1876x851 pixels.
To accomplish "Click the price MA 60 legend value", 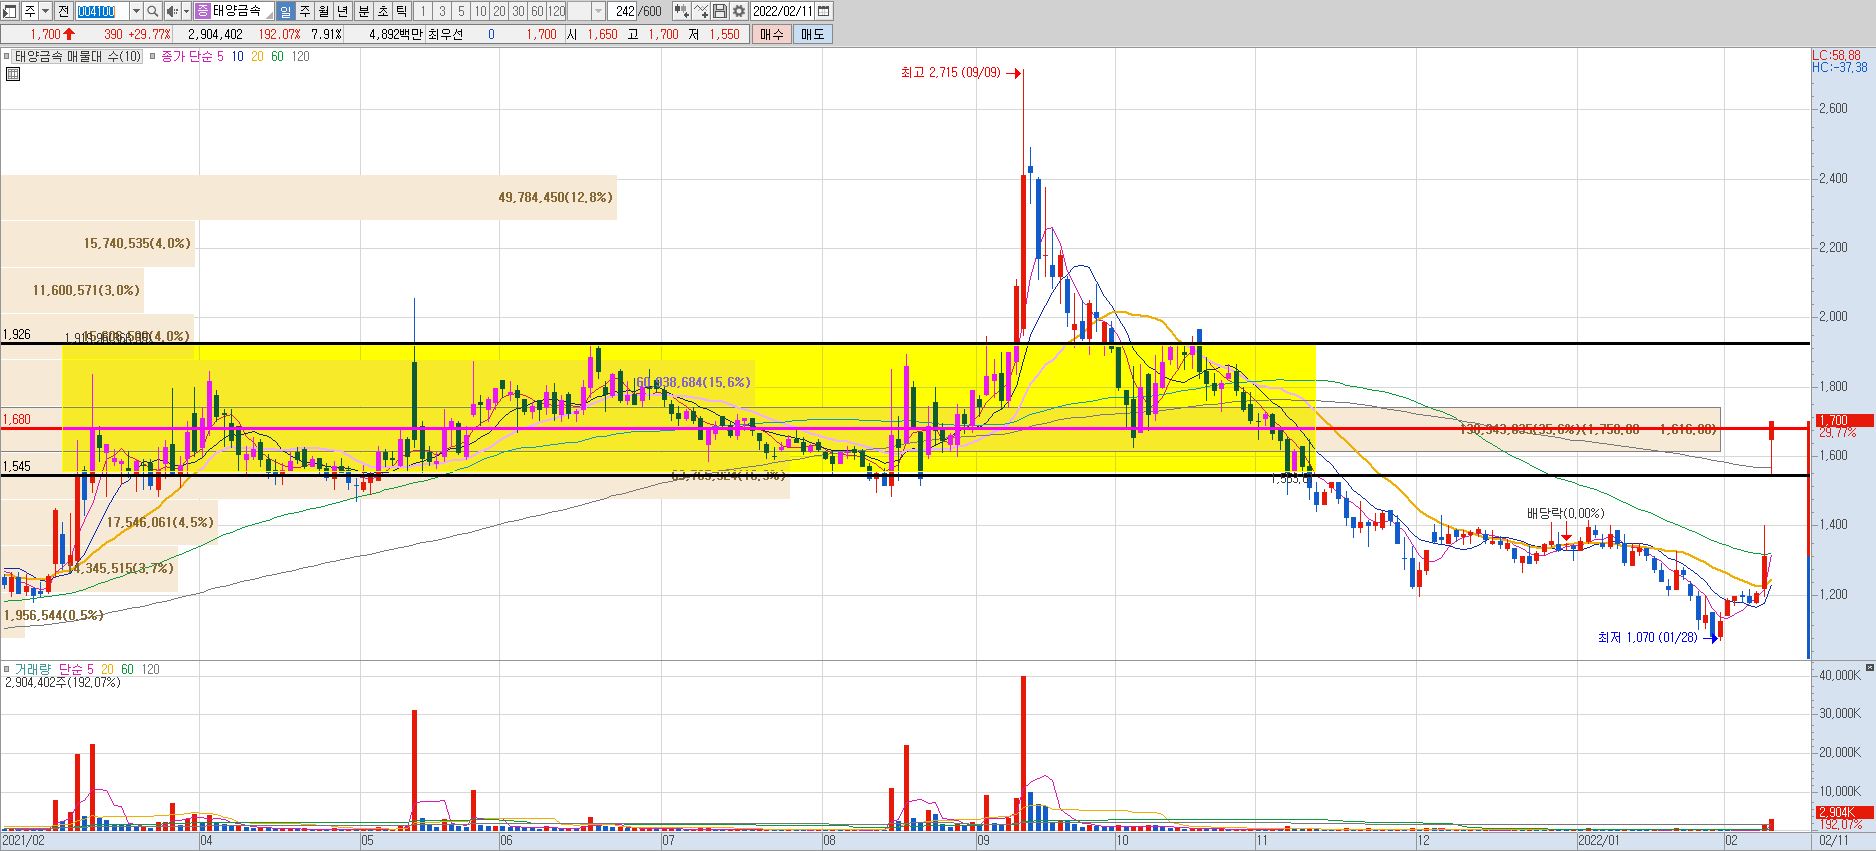I will (x=277, y=57).
